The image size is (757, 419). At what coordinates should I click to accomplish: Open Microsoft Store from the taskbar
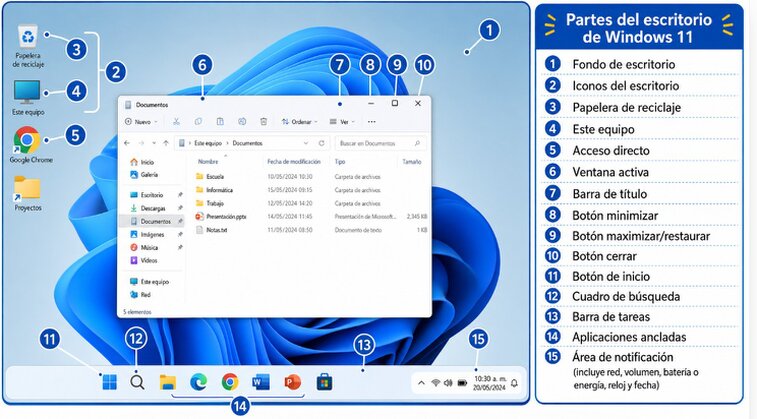pyautogui.click(x=324, y=382)
